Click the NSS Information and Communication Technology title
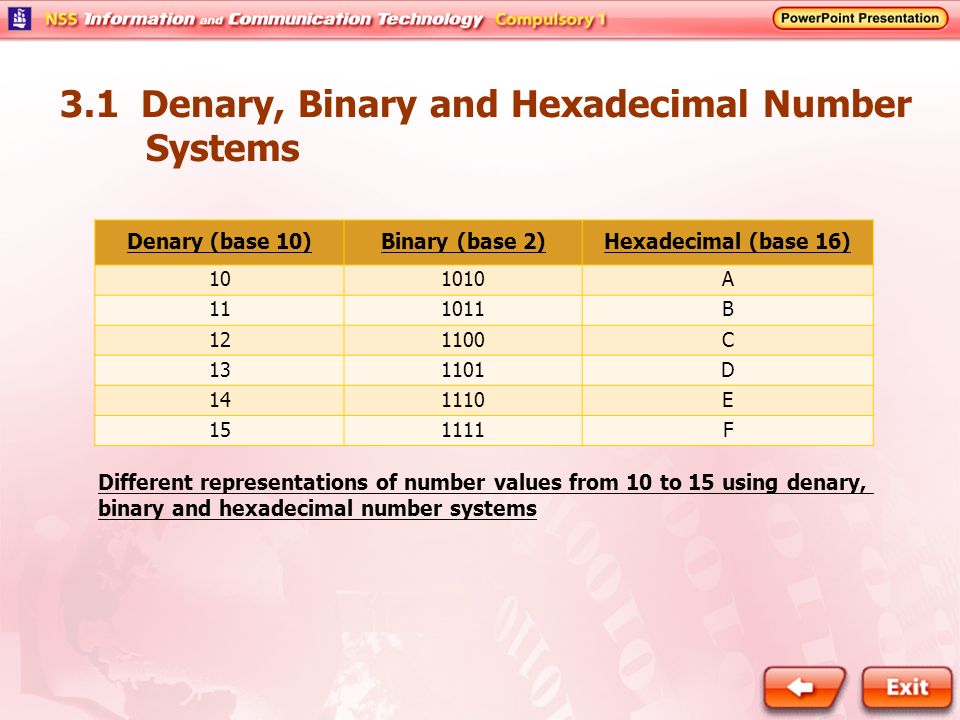The height and width of the screenshot is (720, 960). tap(264, 19)
